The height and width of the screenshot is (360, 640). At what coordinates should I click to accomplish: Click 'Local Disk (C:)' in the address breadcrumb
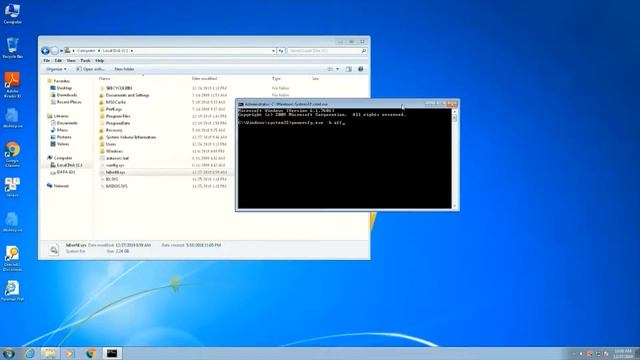click(x=115, y=51)
